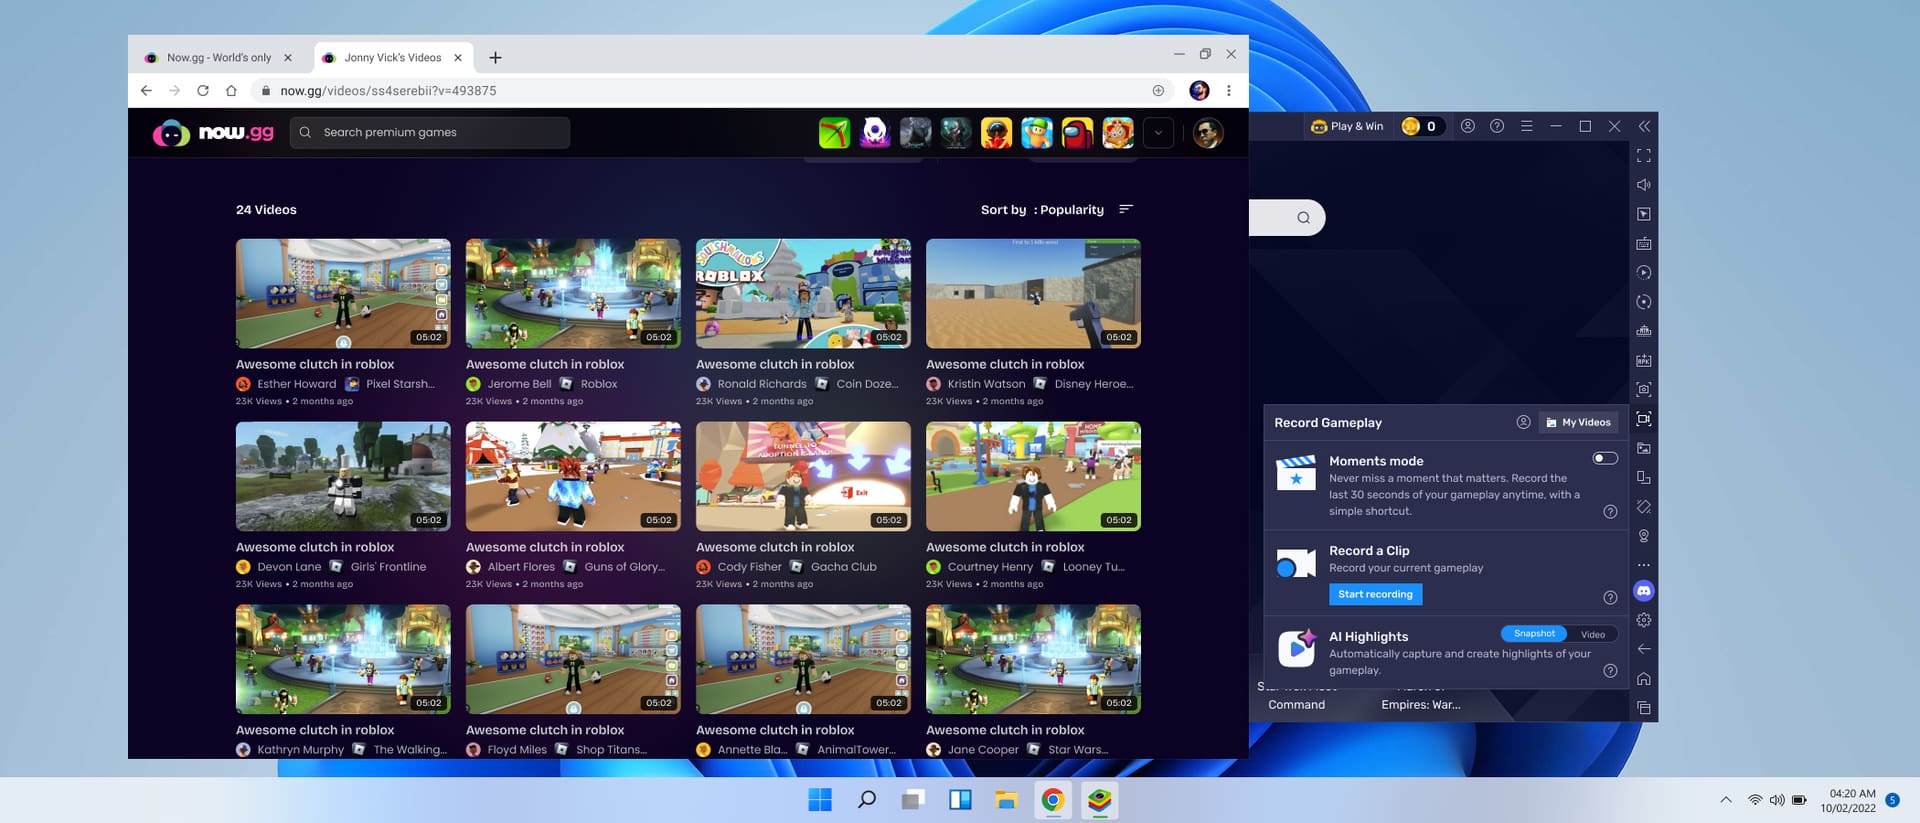The height and width of the screenshot is (823, 1920).
Task: Open the Stumble Guys game icon in header
Action: [x=1037, y=133]
